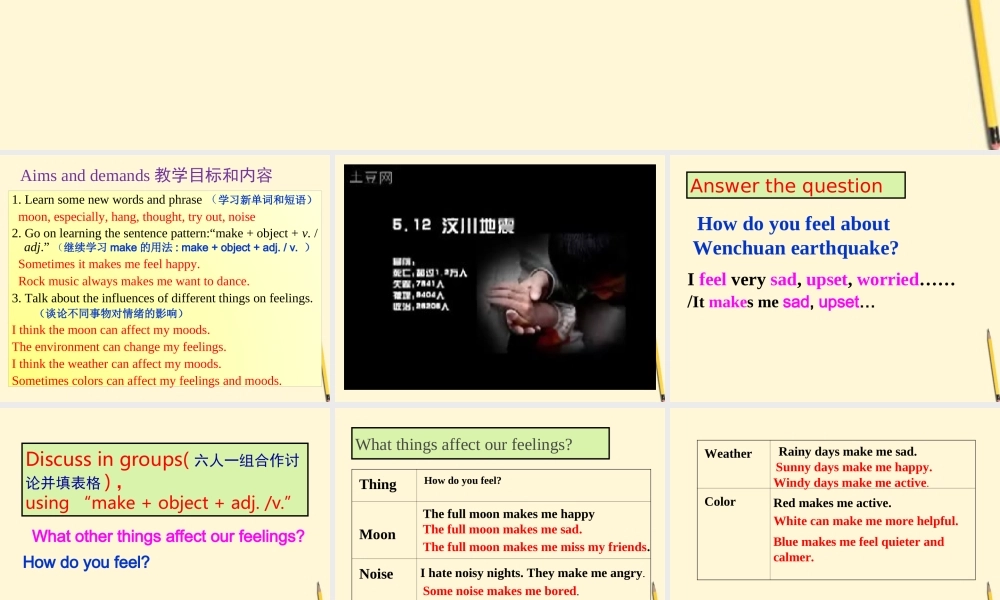Click the '5.12 汶川地震' title in the video
Screen dimensions: 1000x600
pyautogui.click(x=453, y=225)
